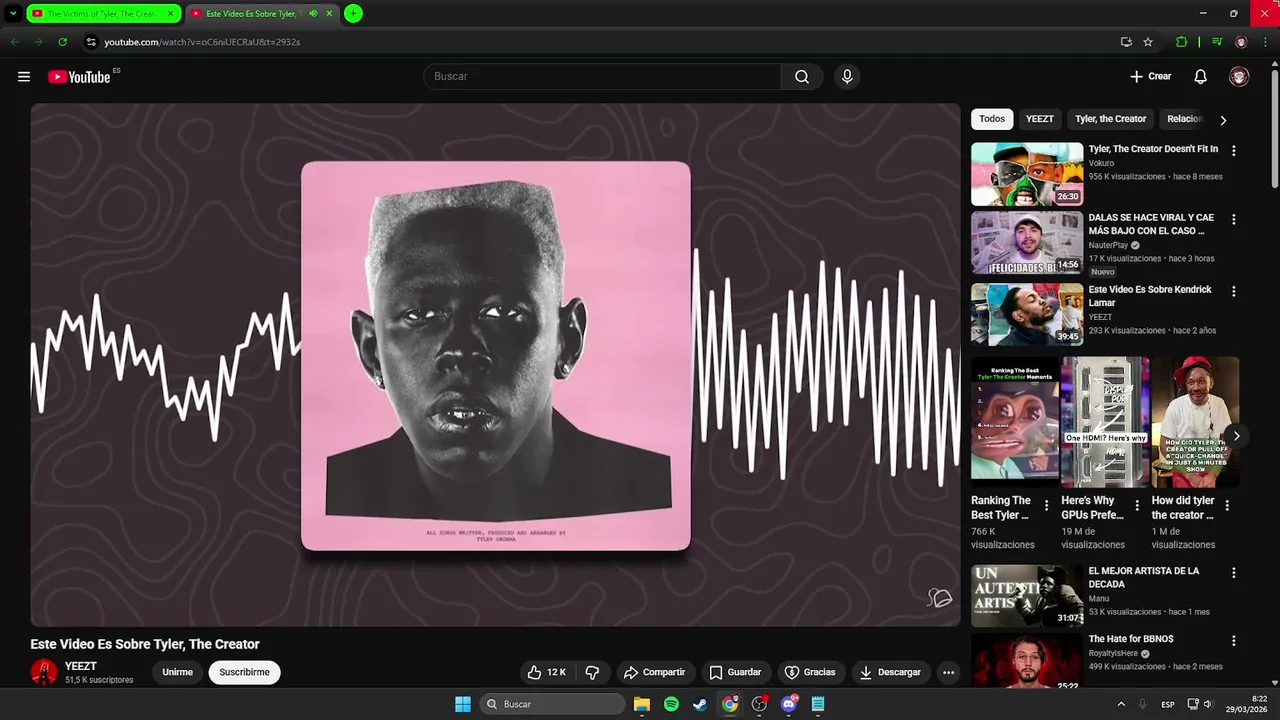Focus the Windows taskbar Buscar search box
The width and height of the screenshot is (1280, 720).
point(552,704)
